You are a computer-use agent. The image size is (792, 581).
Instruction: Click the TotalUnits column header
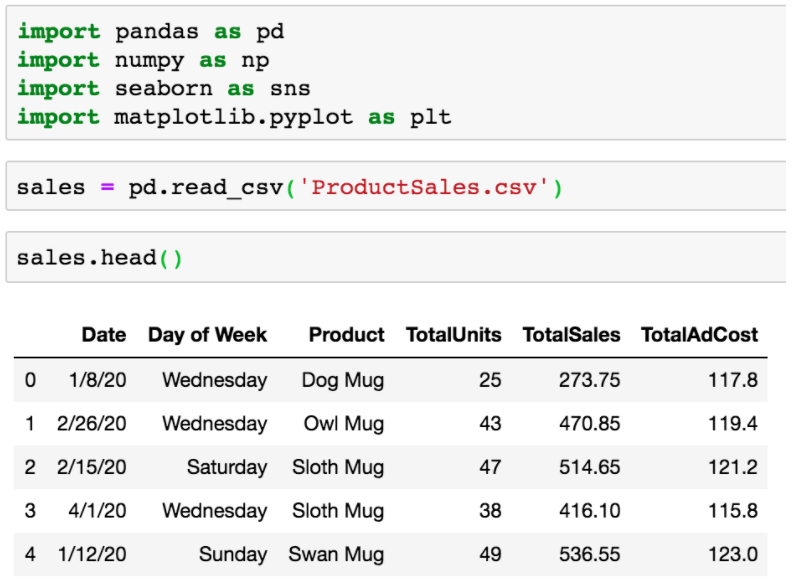[x=454, y=334]
